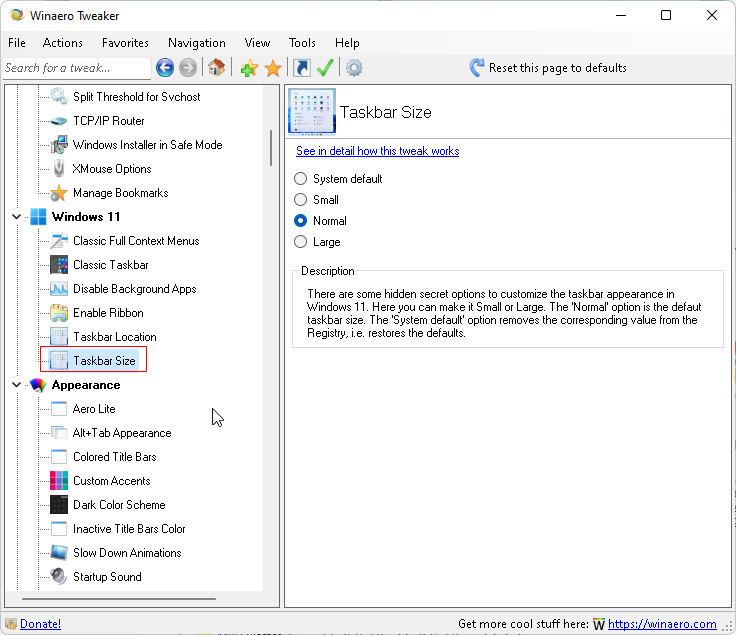This screenshot has width=736, height=635.
Task: Maximize the Winaero Tweaker window
Action: coord(666,15)
